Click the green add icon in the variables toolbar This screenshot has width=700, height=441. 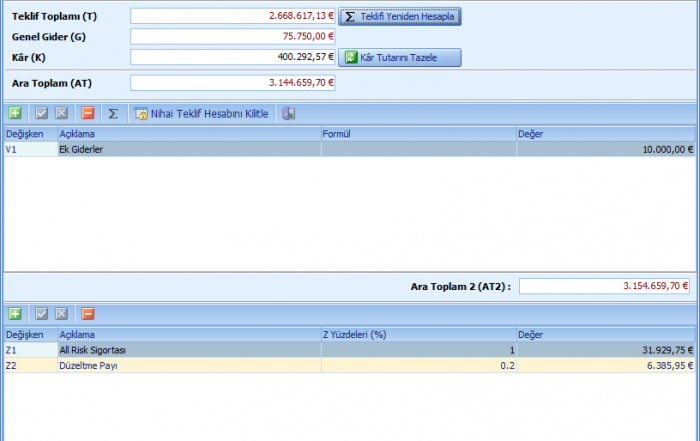tap(15, 114)
